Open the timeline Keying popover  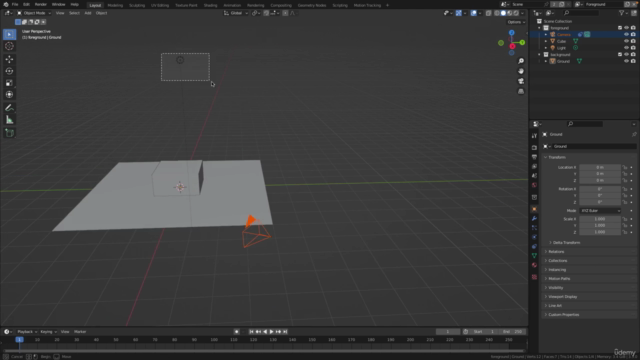pyautogui.click(x=48, y=332)
